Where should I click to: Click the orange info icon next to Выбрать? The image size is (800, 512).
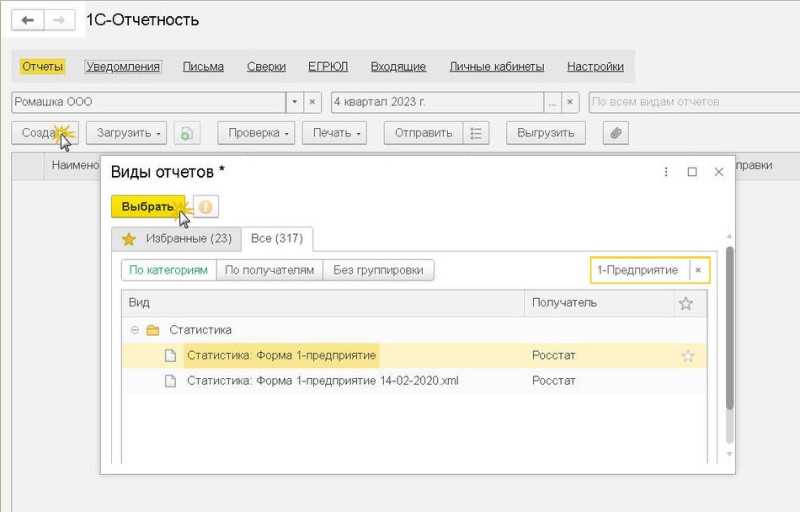click(x=206, y=207)
